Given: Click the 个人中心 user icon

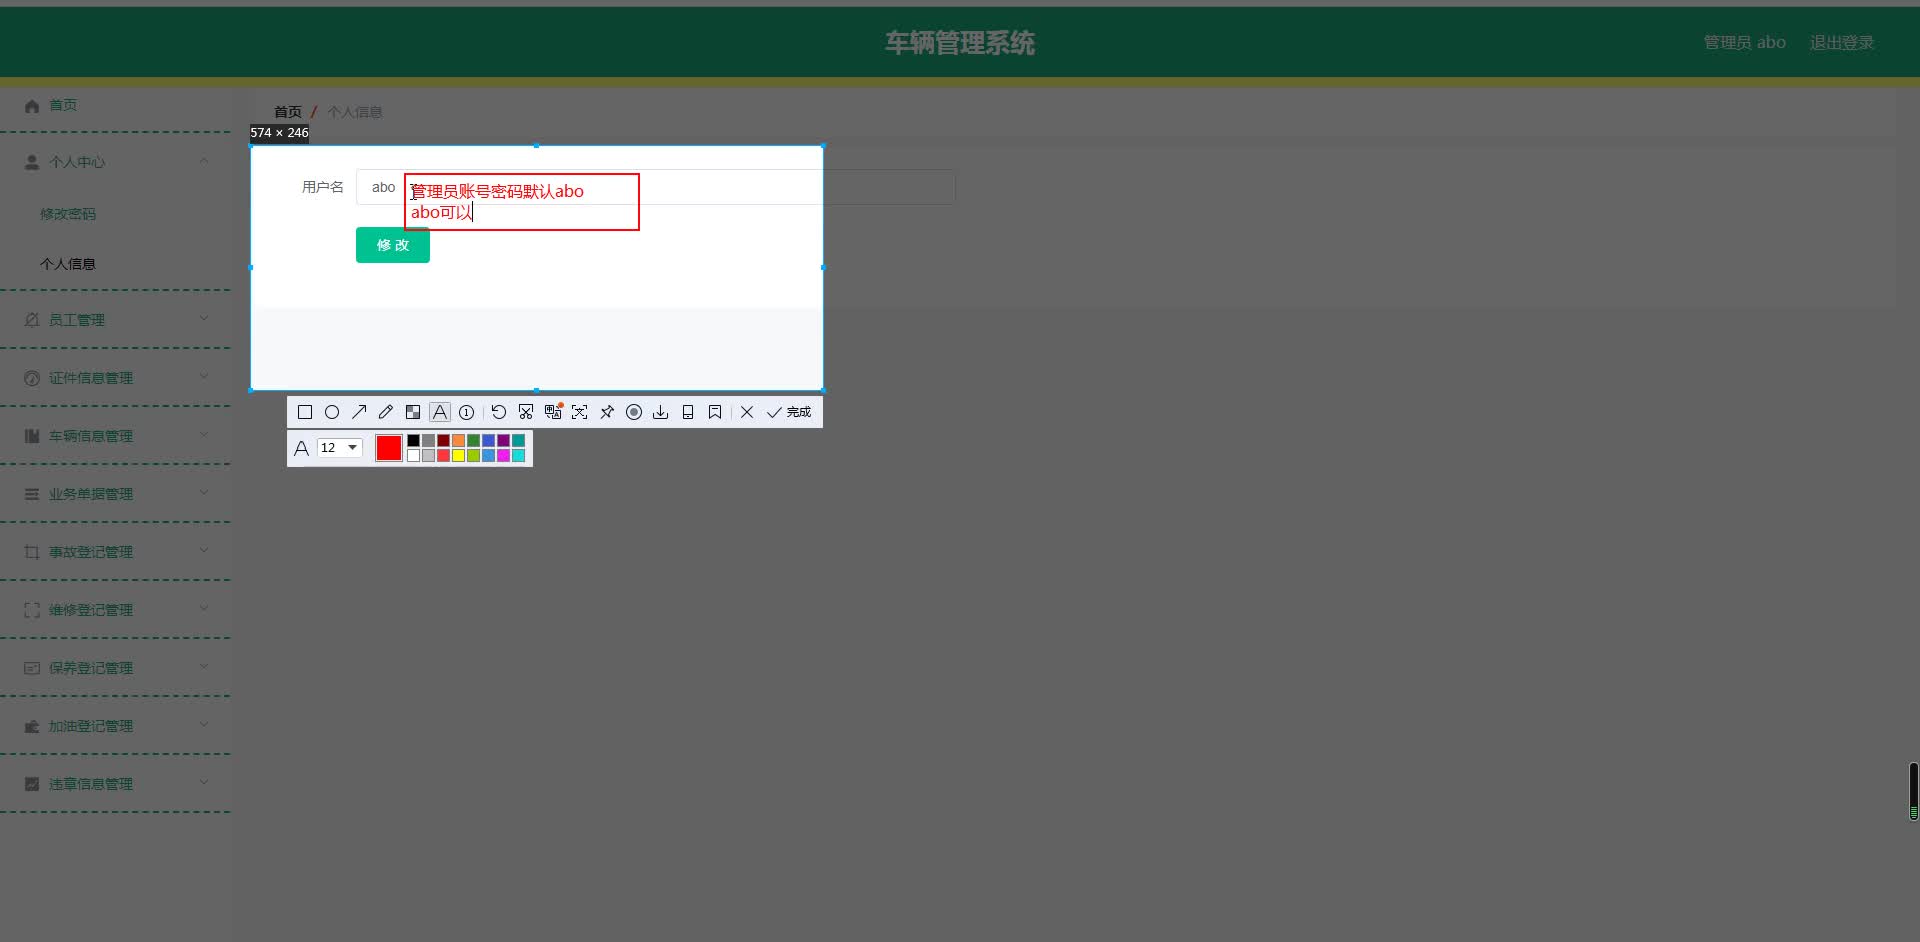Looking at the screenshot, I should coord(32,162).
